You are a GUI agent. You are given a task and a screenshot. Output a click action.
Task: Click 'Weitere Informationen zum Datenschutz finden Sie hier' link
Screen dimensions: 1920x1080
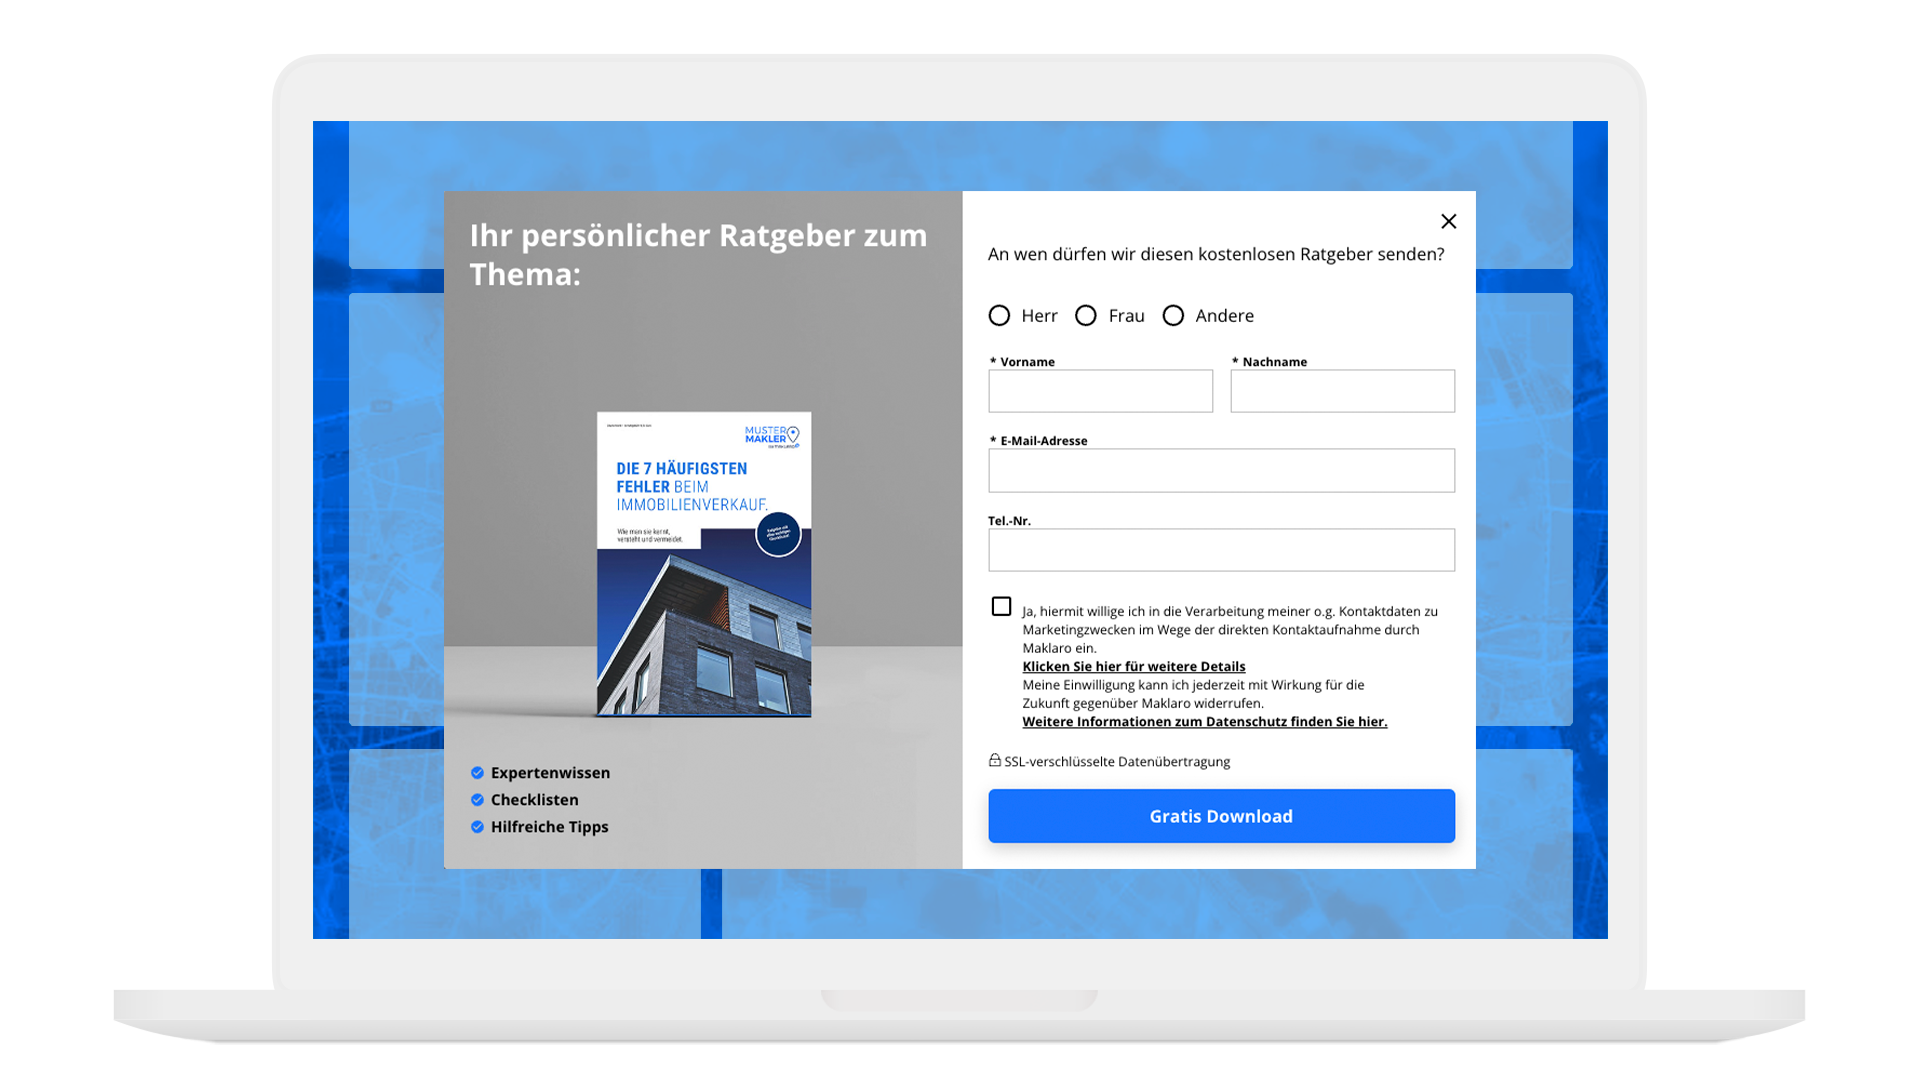1205,721
